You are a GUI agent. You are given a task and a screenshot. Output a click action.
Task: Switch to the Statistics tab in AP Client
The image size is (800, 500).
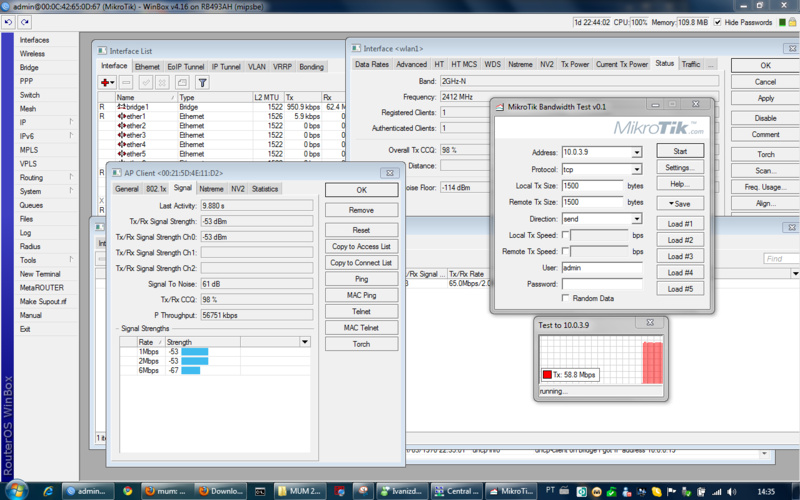tap(265, 188)
